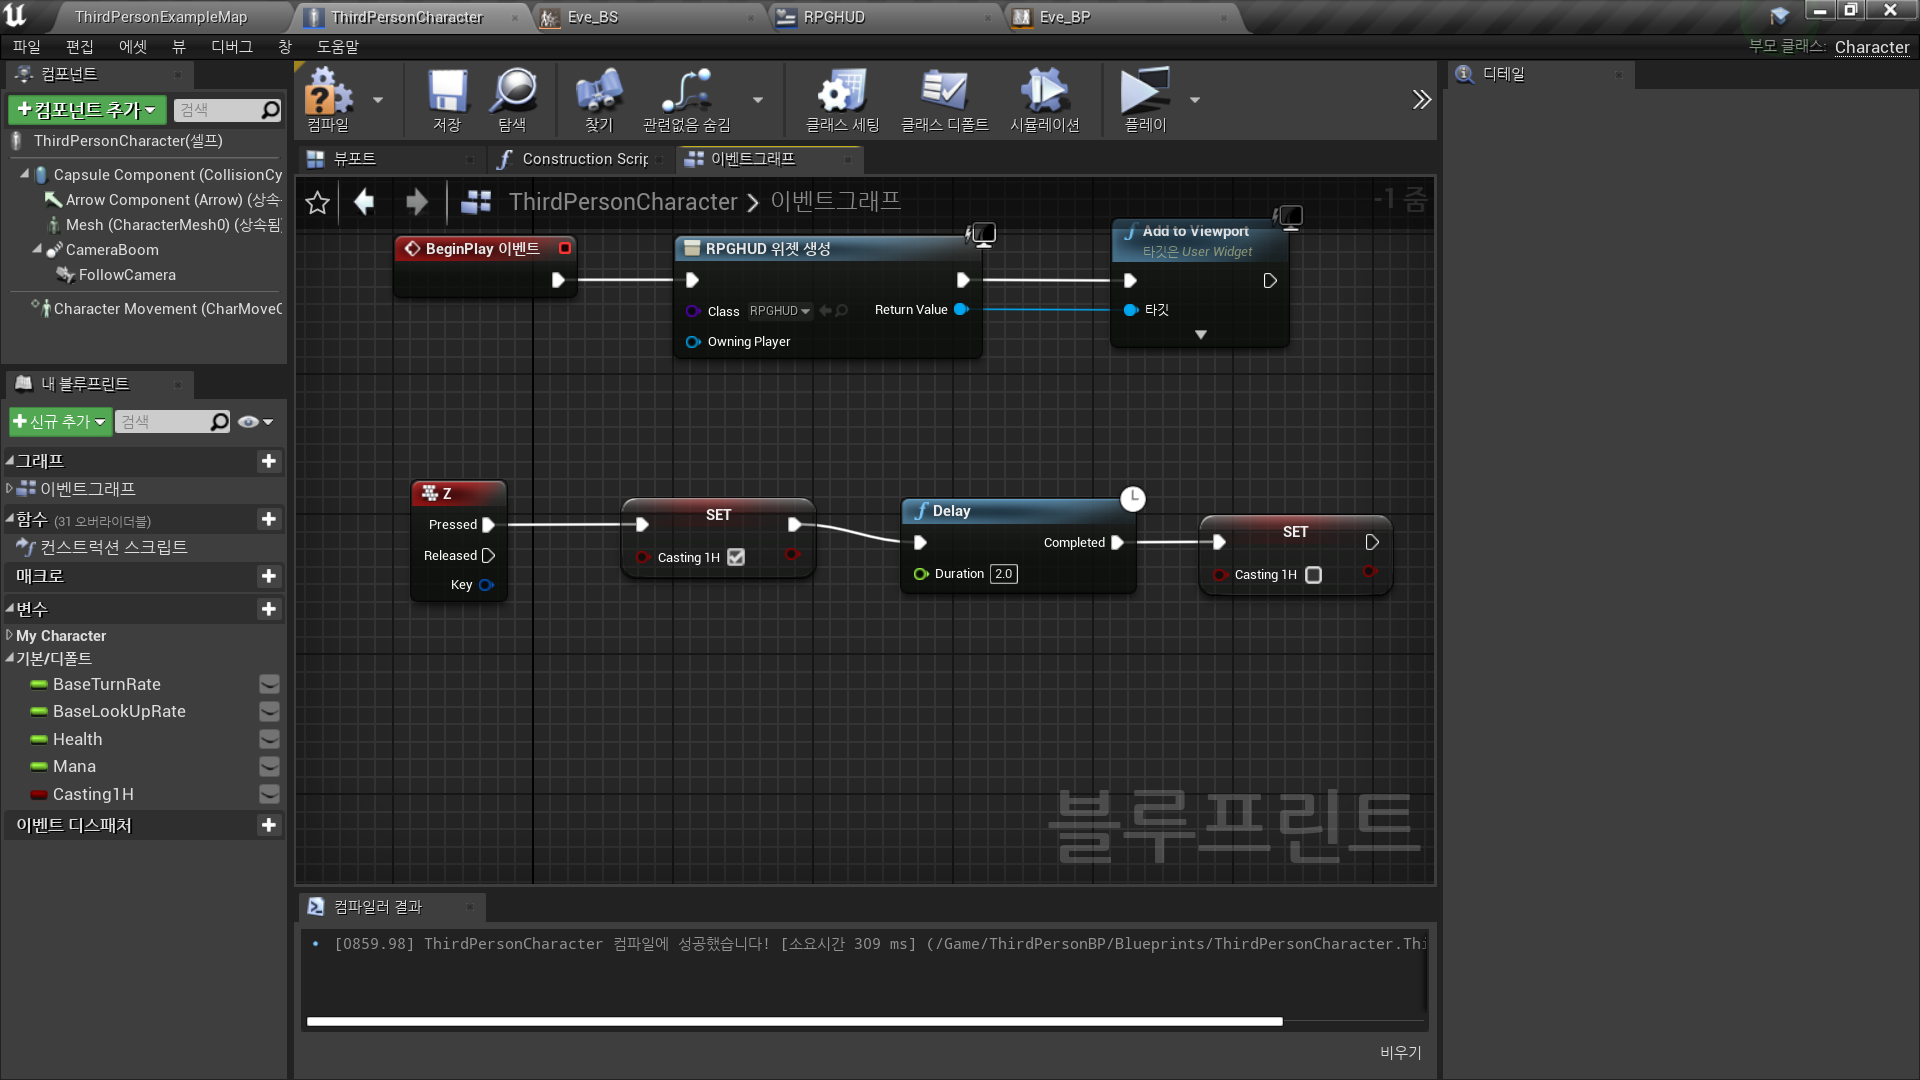Uncheck Casting 1H checkbox in first SET node
This screenshot has height=1080, width=1920.
click(x=736, y=557)
